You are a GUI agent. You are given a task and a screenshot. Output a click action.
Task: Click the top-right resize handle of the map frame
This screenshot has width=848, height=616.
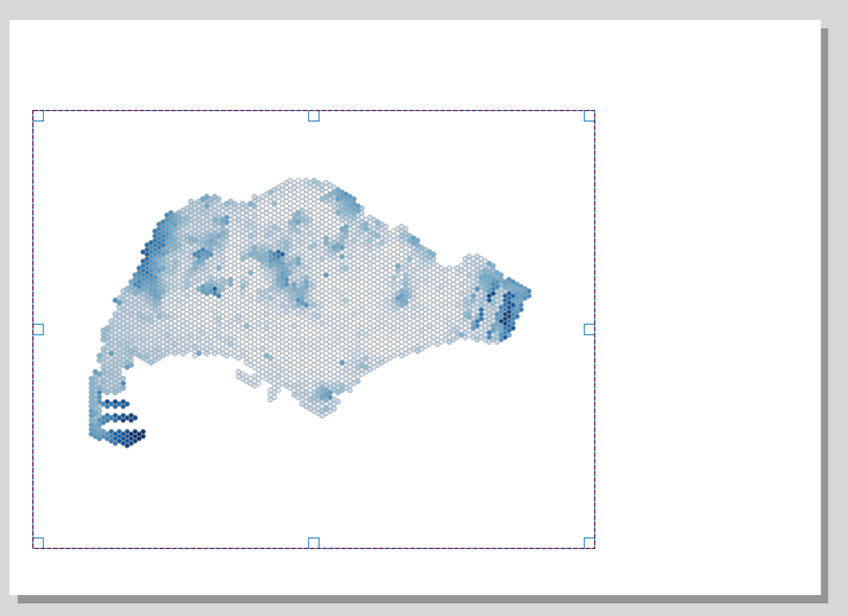[589, 116]
